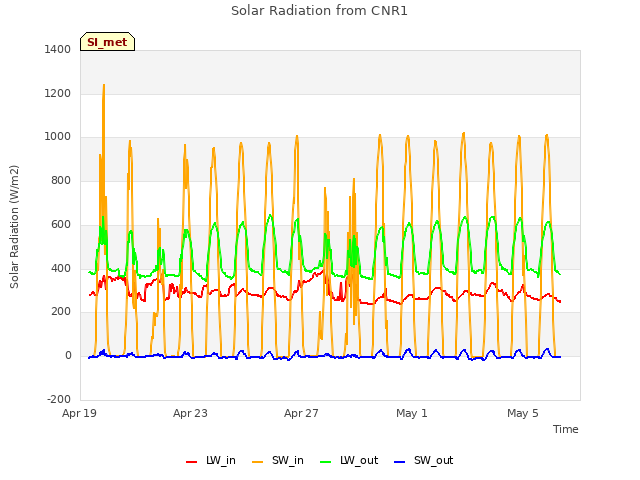The image size is (640, 480).
Task: Click the Apr 27 x-axis tick label
Action: tap(301, 413)
